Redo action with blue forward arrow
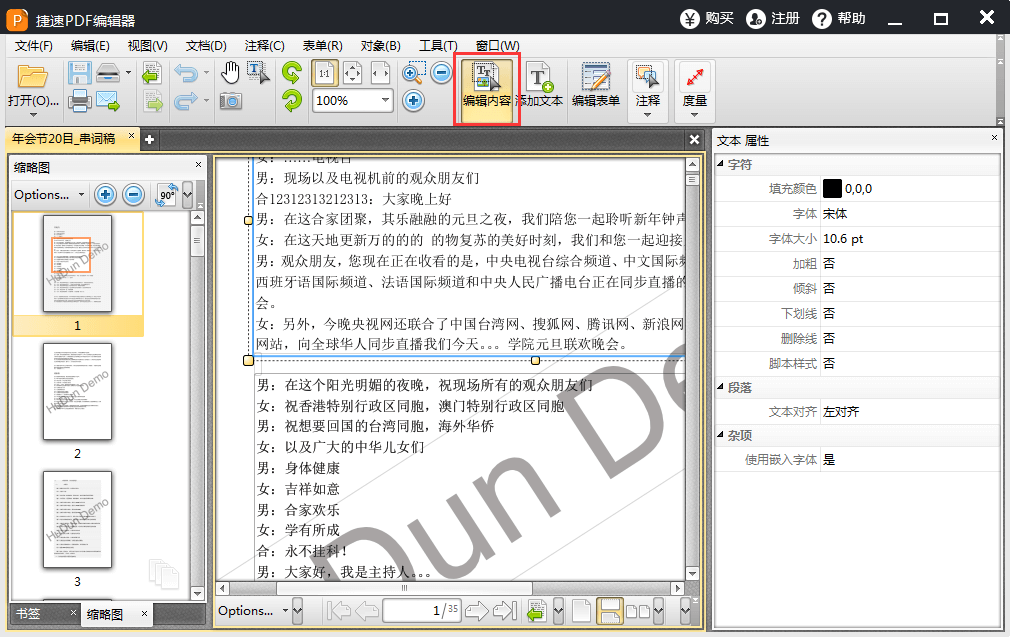The image size is (1010, 637). point(187,101)
